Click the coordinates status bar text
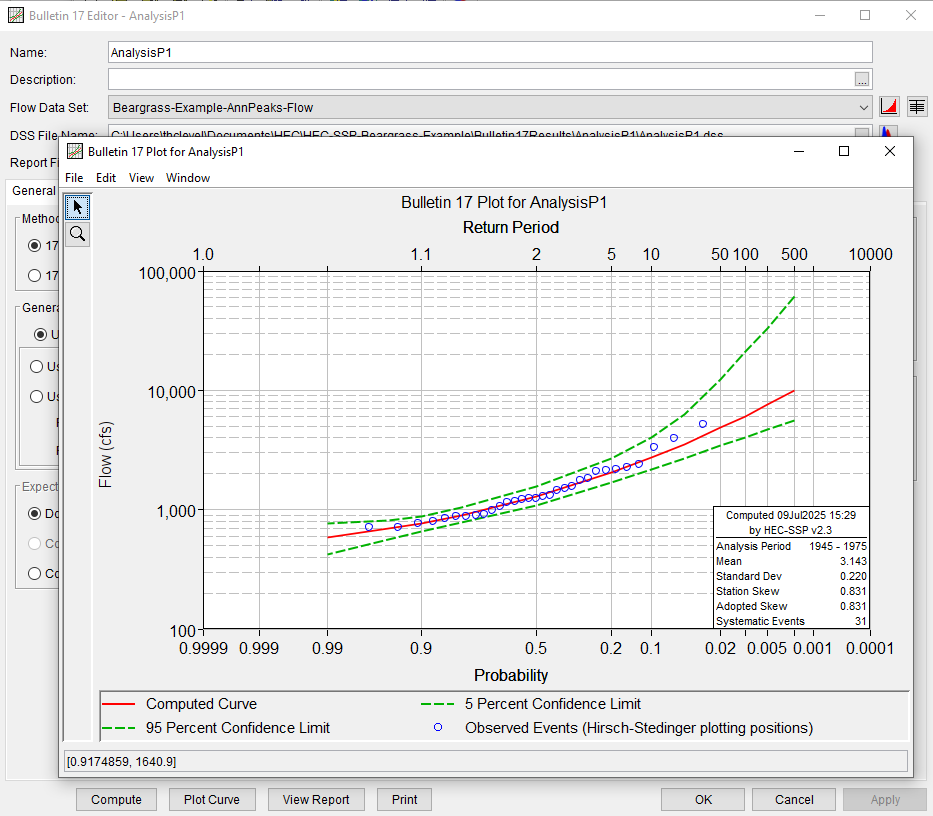 pyautogui.click(x=121, y=761)
